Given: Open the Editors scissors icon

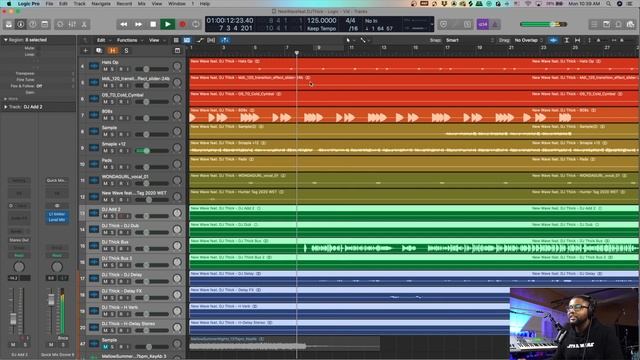Looking at the screenshot, I should click(x=84, y=24).
